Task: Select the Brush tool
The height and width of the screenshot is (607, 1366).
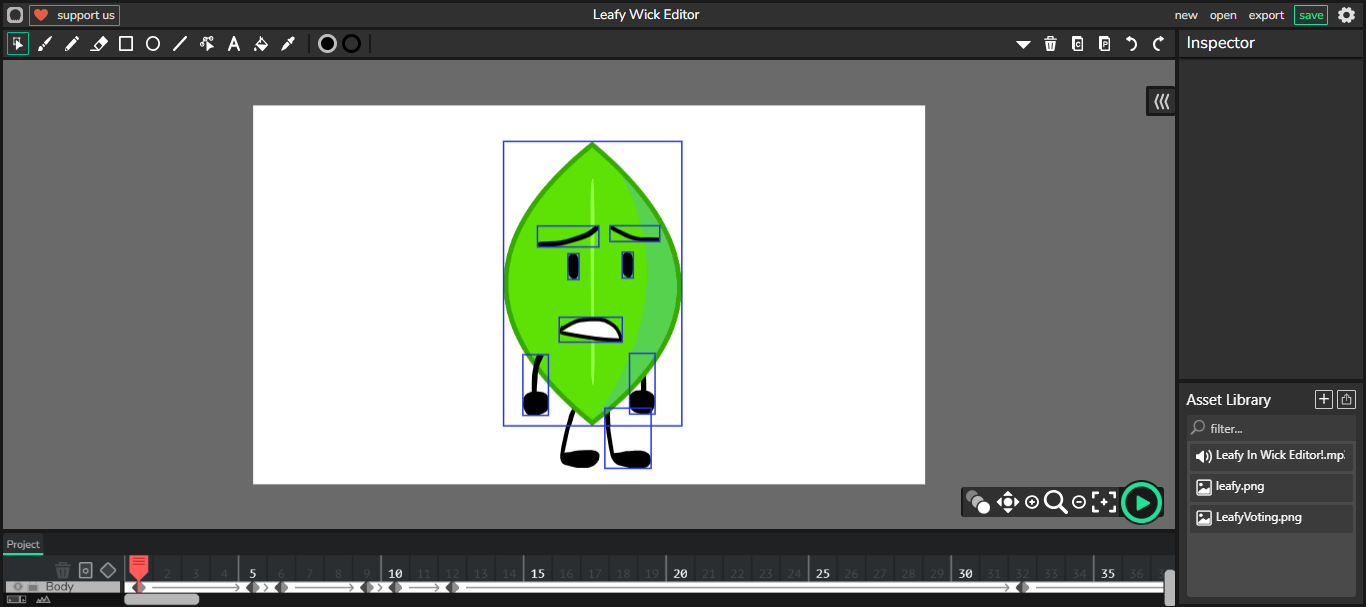Action: point(45,44)
